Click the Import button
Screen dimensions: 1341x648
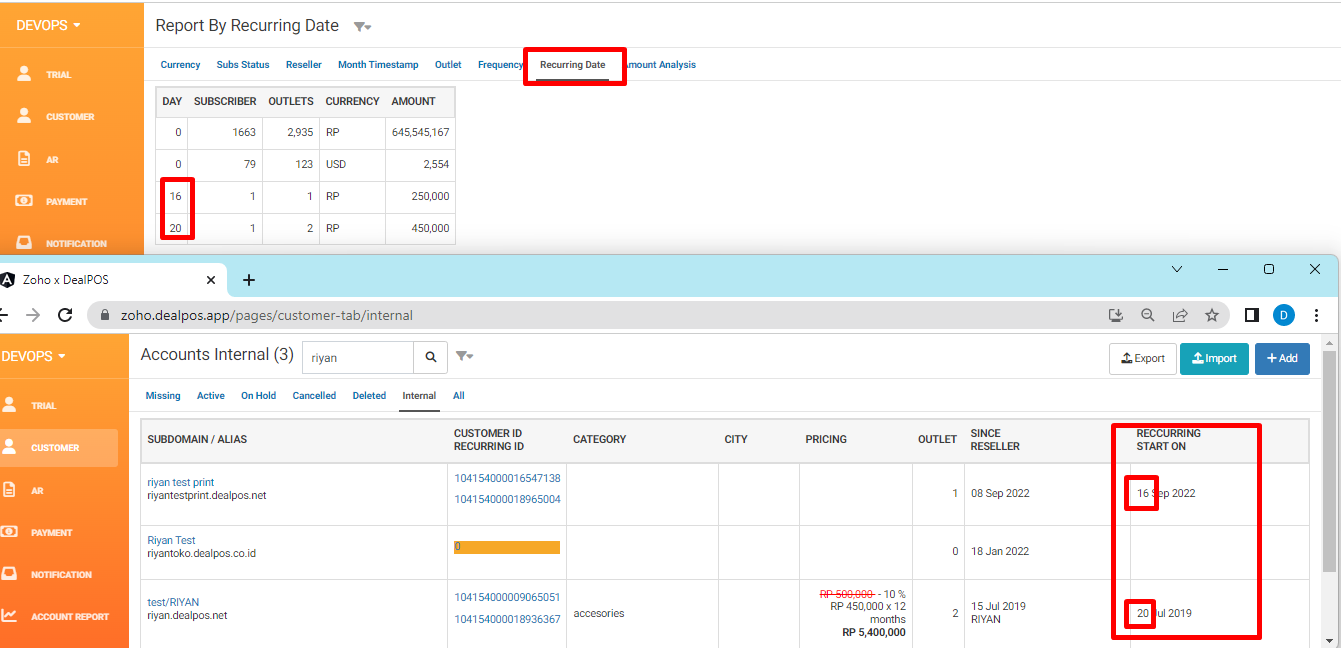(x=1214, y=359)
